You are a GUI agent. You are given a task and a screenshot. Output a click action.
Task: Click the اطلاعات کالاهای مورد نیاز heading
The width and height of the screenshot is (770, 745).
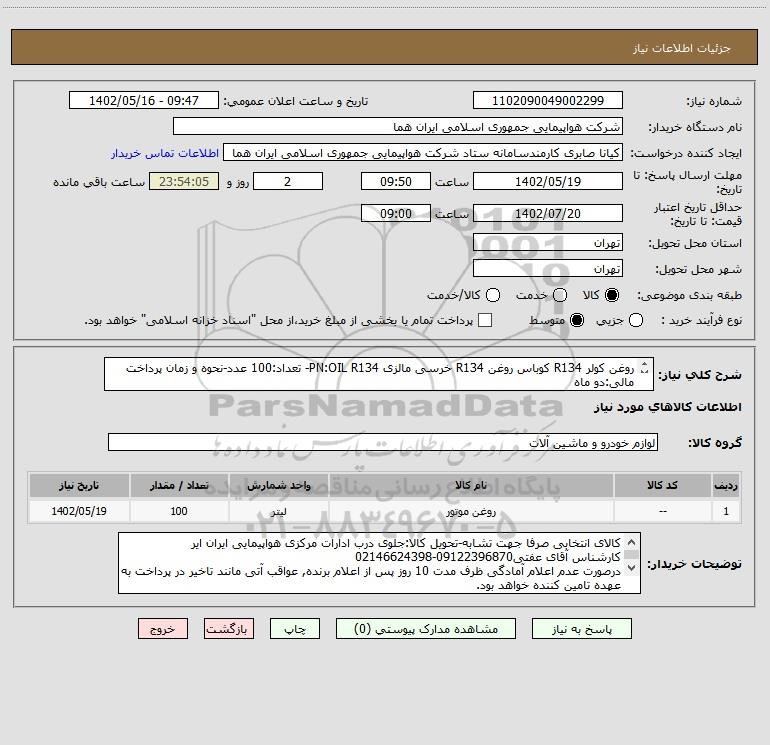[668, 407]
